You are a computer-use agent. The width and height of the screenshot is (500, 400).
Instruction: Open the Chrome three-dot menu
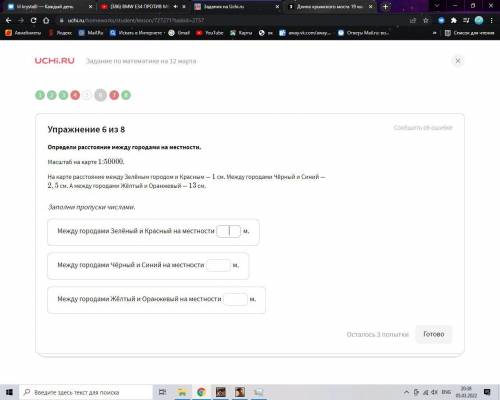tap(491, 20)
